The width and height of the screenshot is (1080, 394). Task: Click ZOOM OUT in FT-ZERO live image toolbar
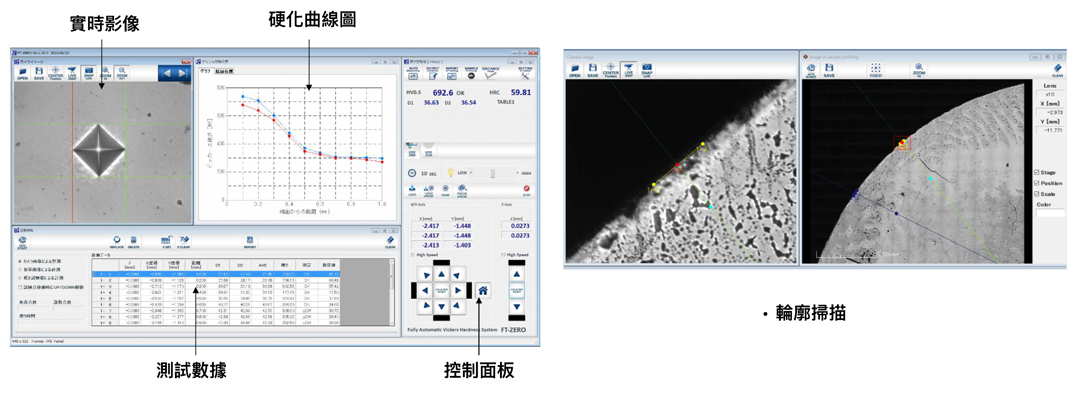pyautogui.click(x=122, y=73)
